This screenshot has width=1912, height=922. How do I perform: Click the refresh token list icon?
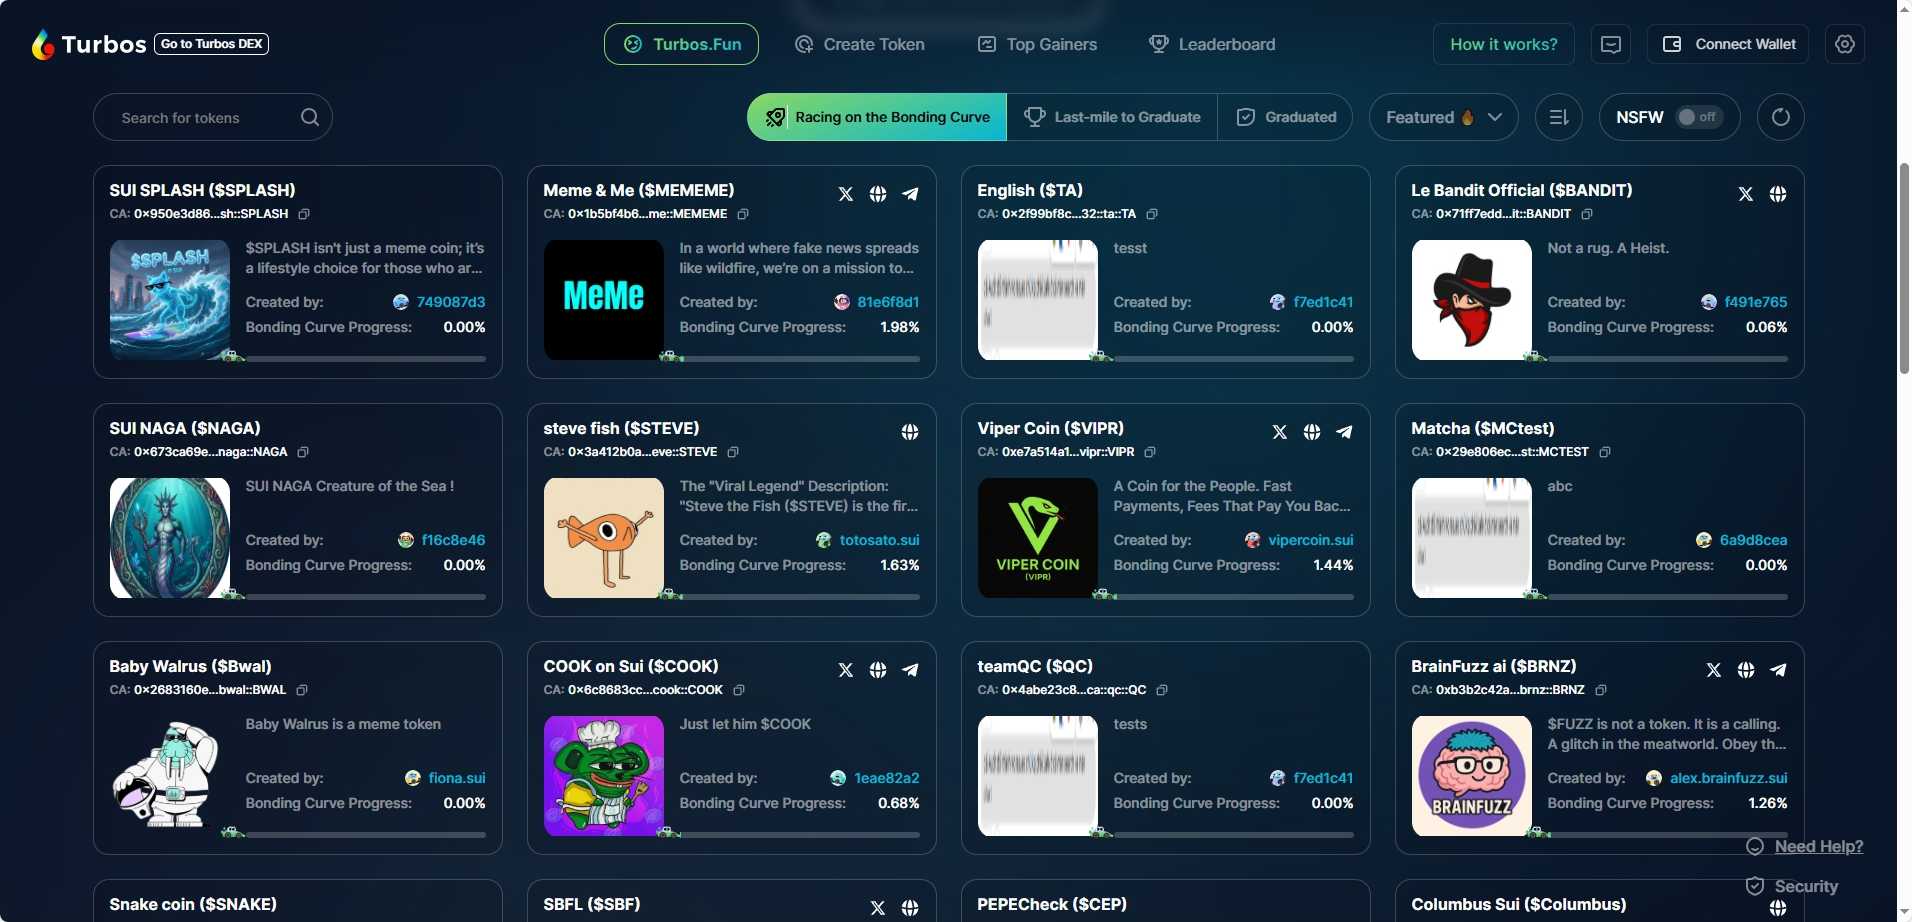pos(1780,117)
